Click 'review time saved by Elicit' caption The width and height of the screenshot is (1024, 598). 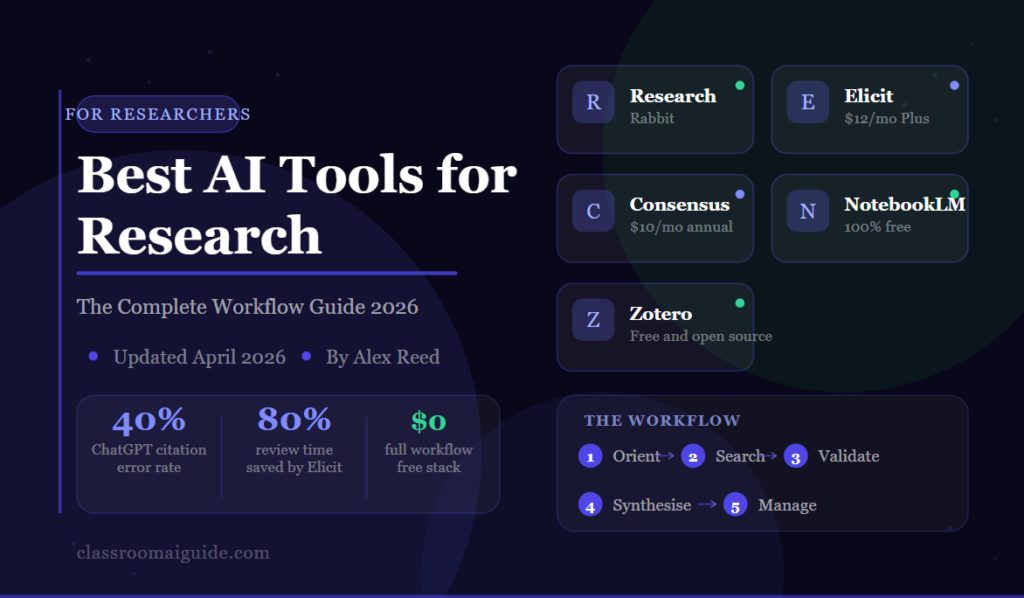[x=294, y=458]
